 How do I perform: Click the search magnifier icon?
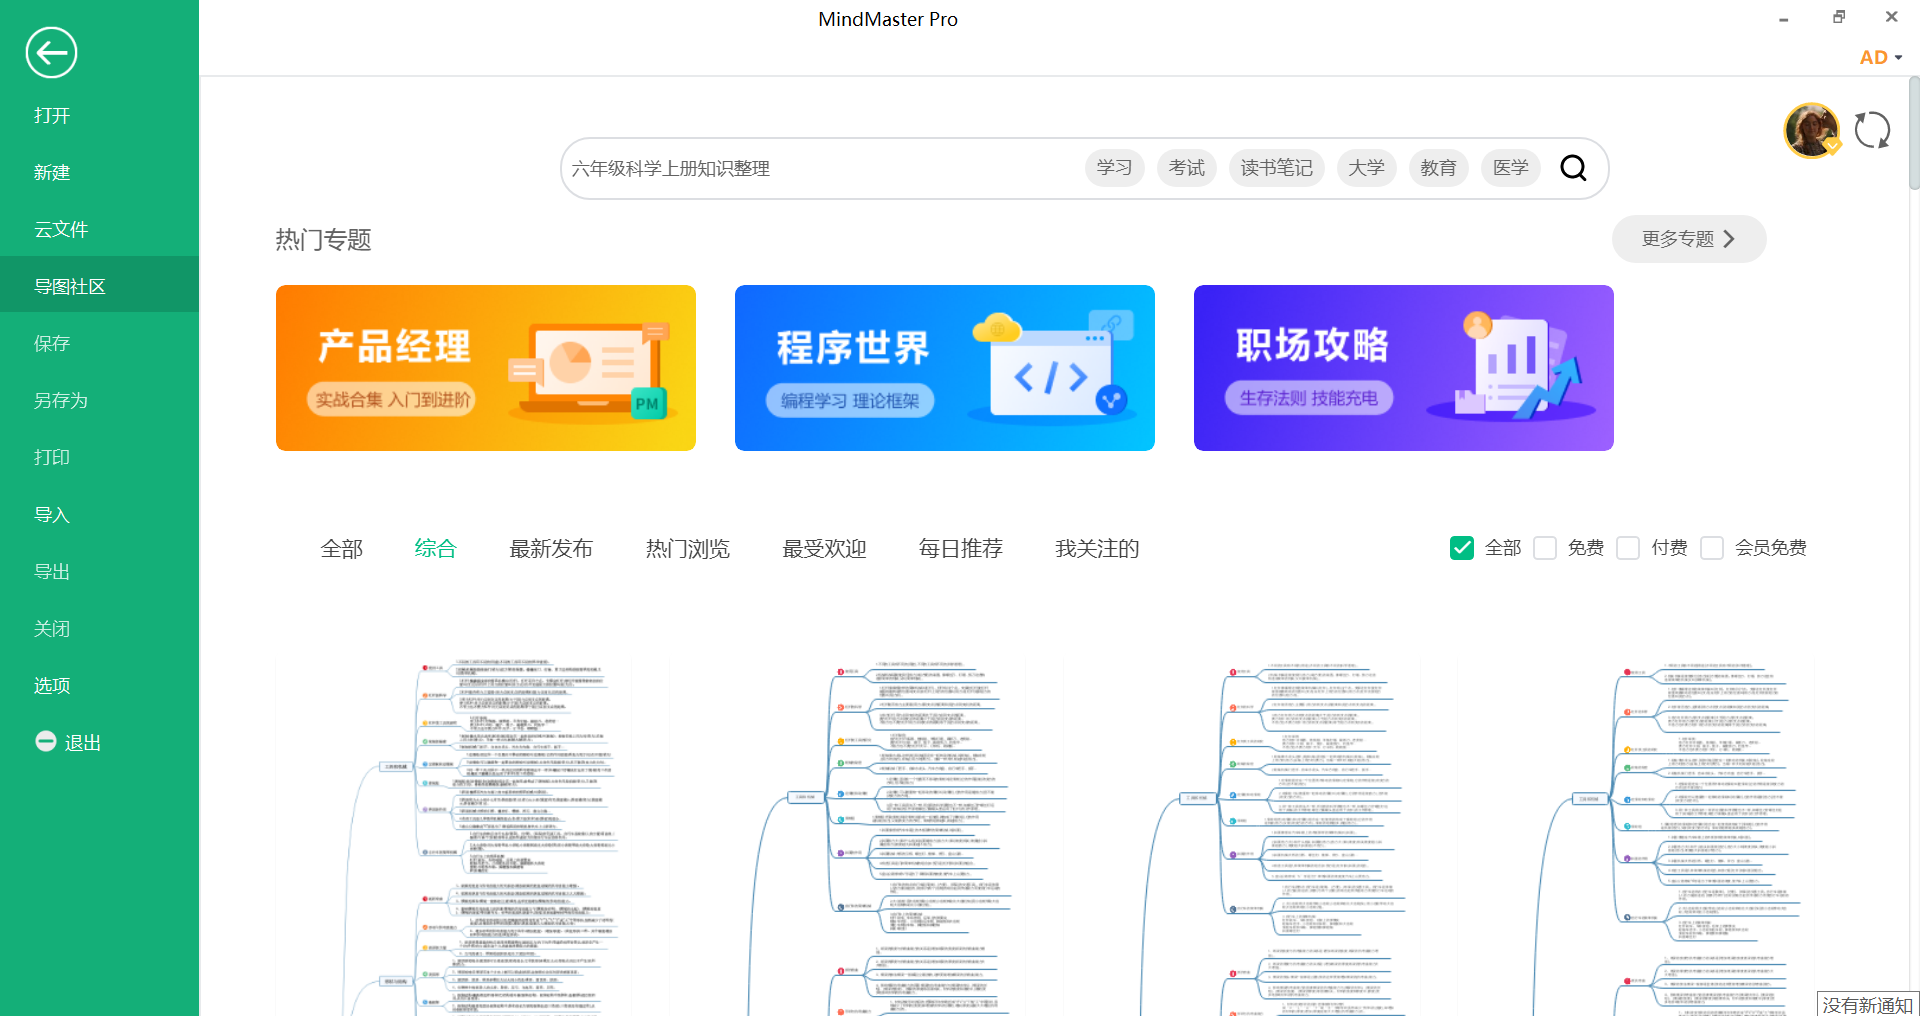[x=1573, y=168]
